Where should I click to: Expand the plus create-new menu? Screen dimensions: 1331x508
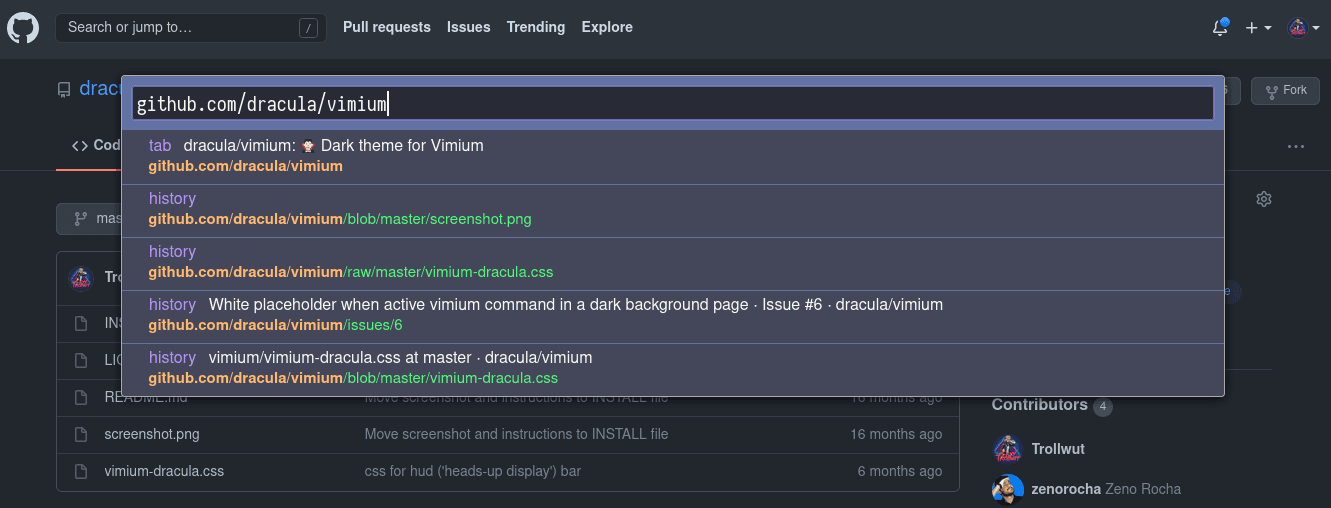[1258, 28]
